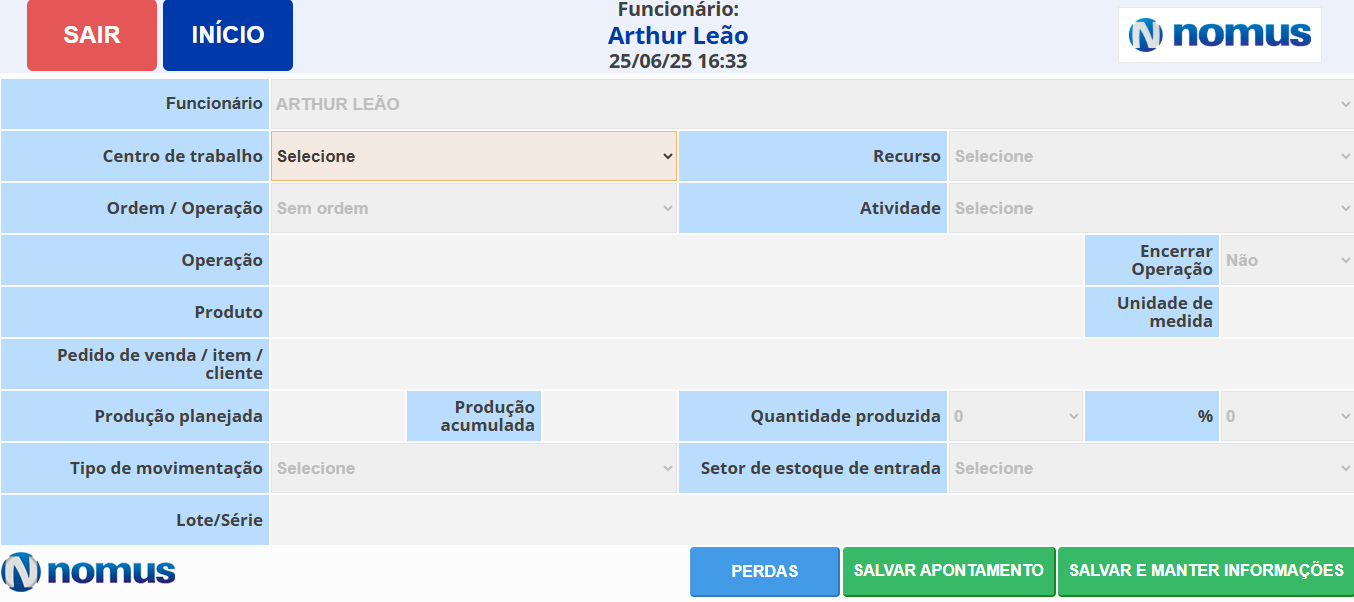Image resolution: width=1354 pixels, height=602 pixels.
Task: Open the Funcionário dropdown showing ARTHUR LEÃO
Action: click(x=811, y=104)
